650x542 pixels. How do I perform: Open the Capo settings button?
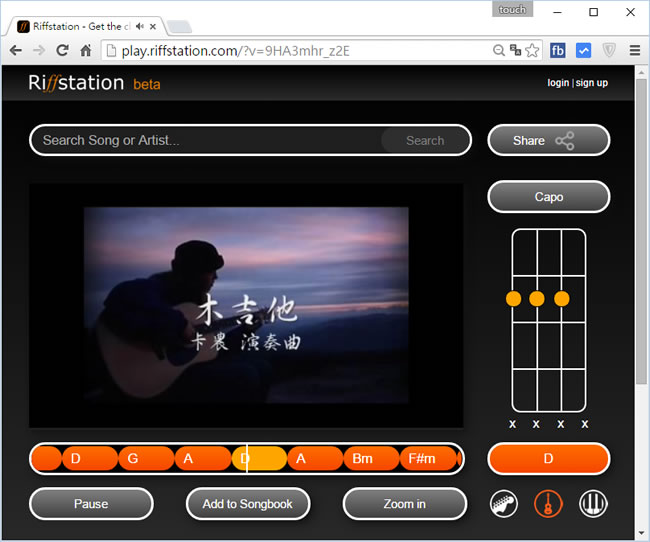548,197
